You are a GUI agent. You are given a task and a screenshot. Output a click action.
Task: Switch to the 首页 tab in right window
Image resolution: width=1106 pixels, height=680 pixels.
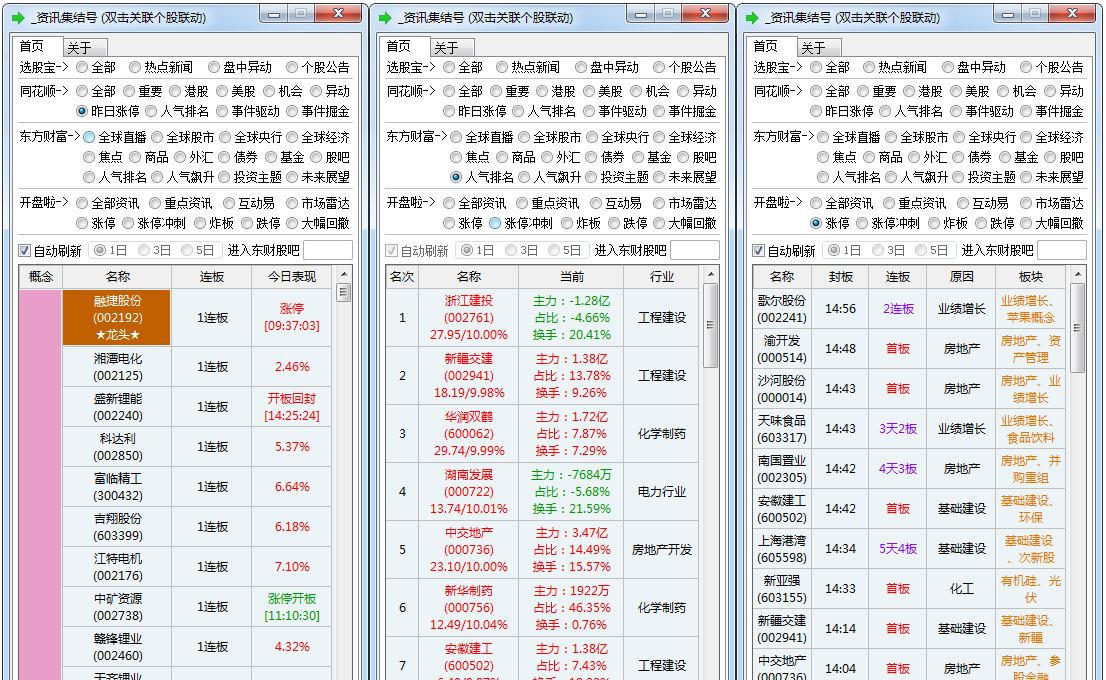[x=770, y=46]
